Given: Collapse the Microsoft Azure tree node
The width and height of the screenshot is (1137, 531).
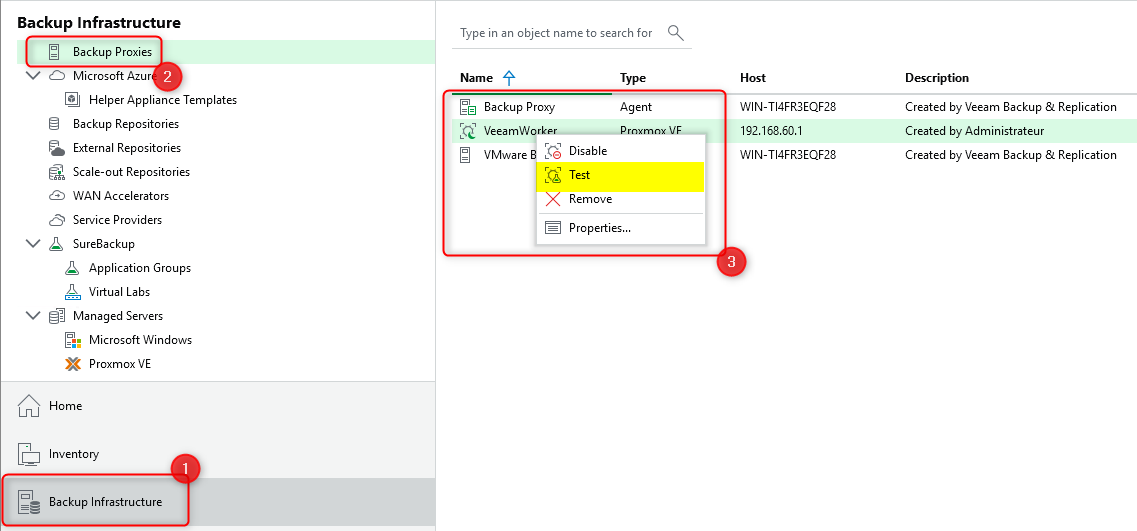Looking at the screenshot, I should (x=33, y=75).
